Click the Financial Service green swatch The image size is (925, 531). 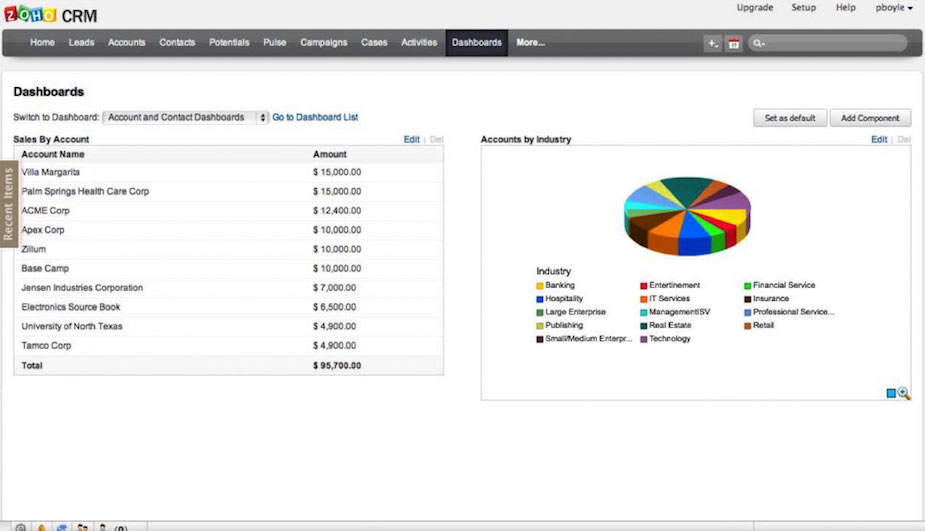point(747,286)
